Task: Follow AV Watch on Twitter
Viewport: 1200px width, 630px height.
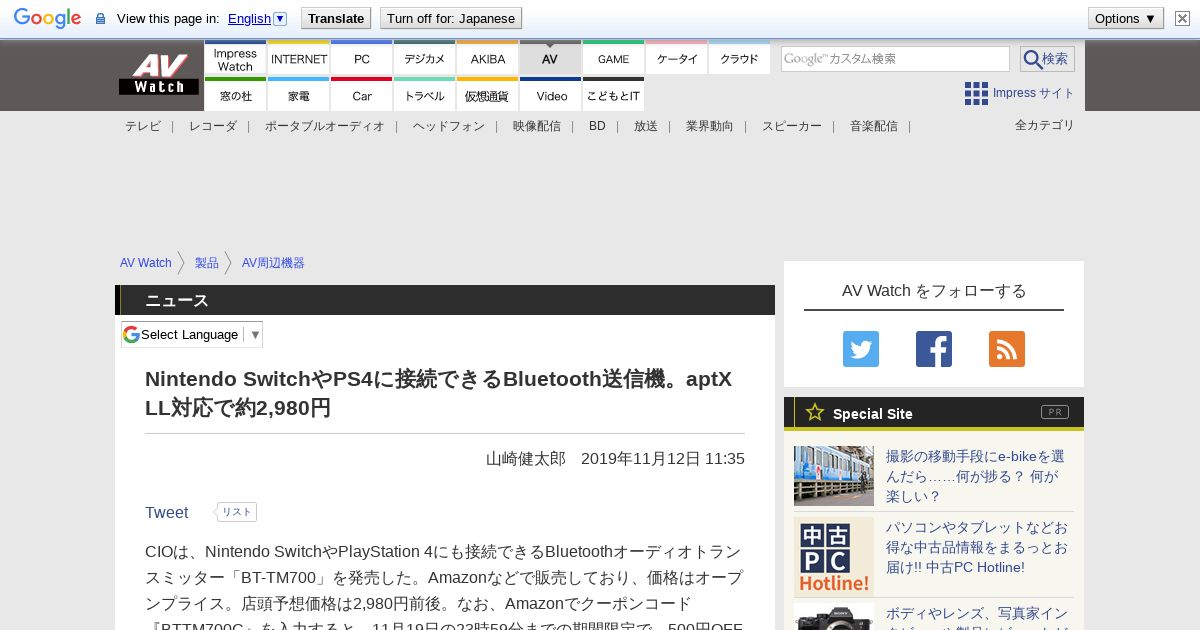Action: click(861, 349)
